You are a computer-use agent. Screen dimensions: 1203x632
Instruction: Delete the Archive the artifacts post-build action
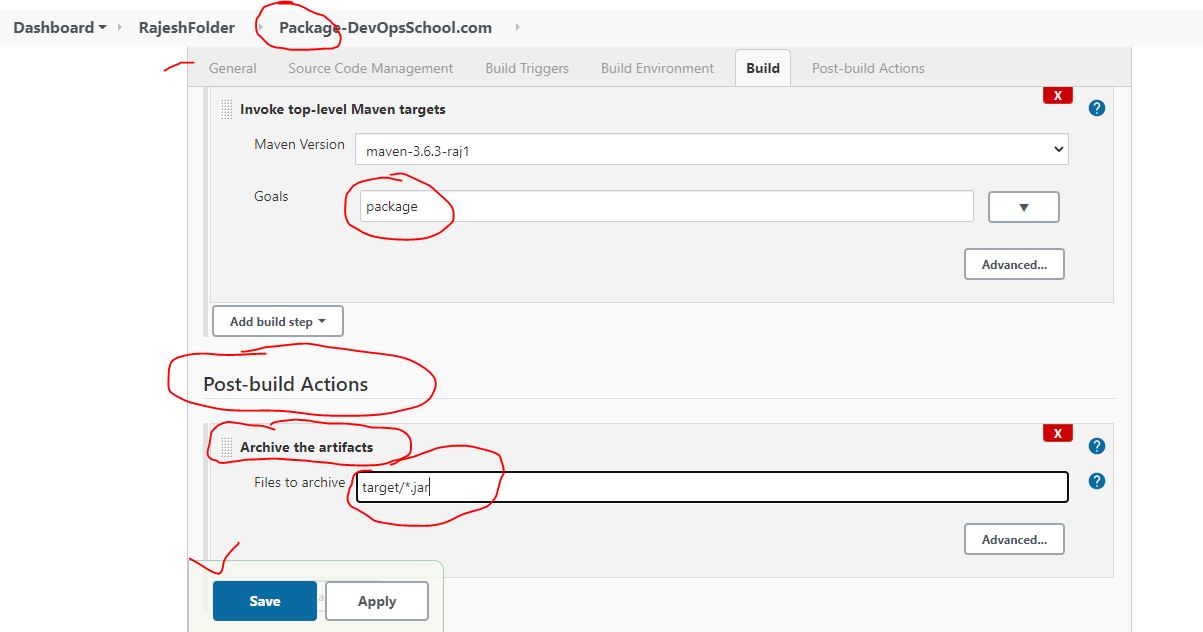coord(1057,432)
